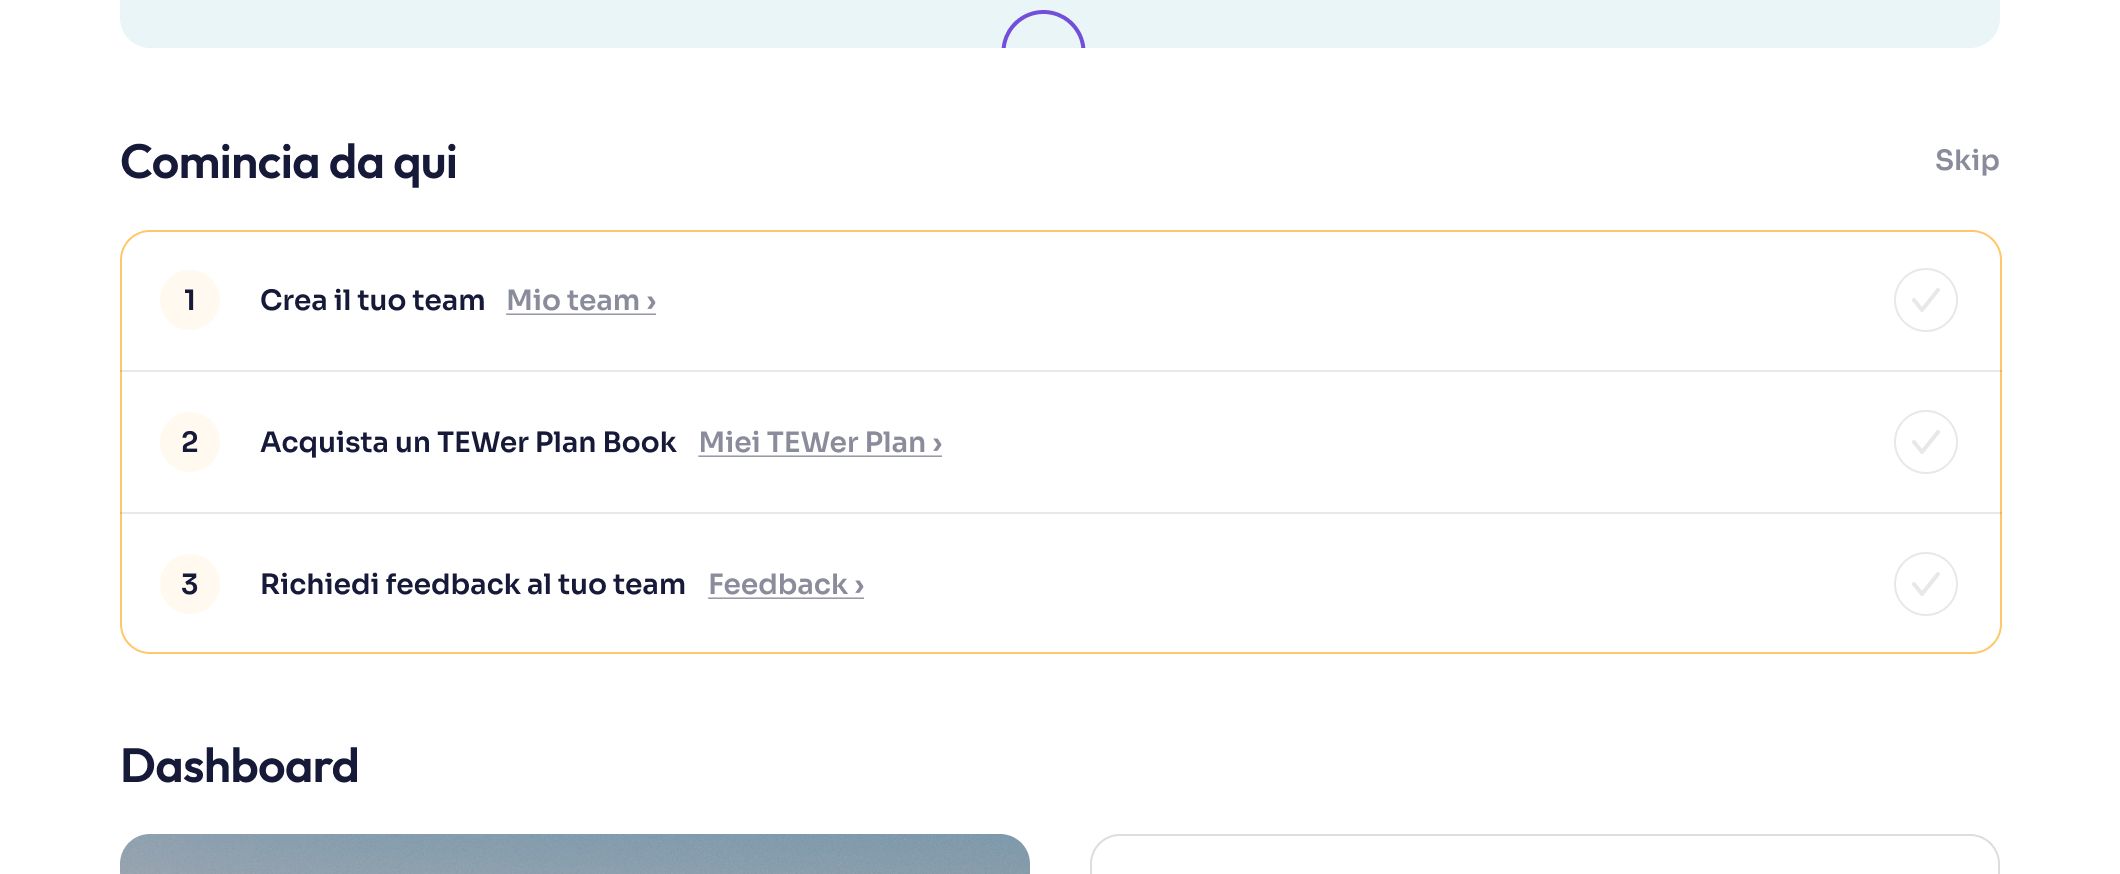Click the step 2 number badge
Screen dimensions: 2120x874
click(x=190, y=442)
